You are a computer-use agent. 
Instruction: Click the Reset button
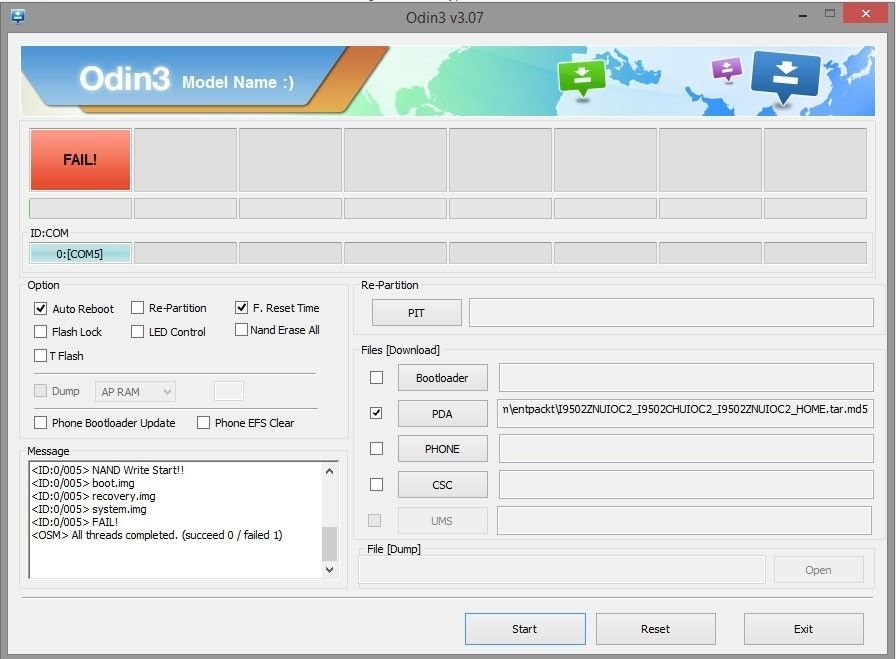tap(655, 629)
